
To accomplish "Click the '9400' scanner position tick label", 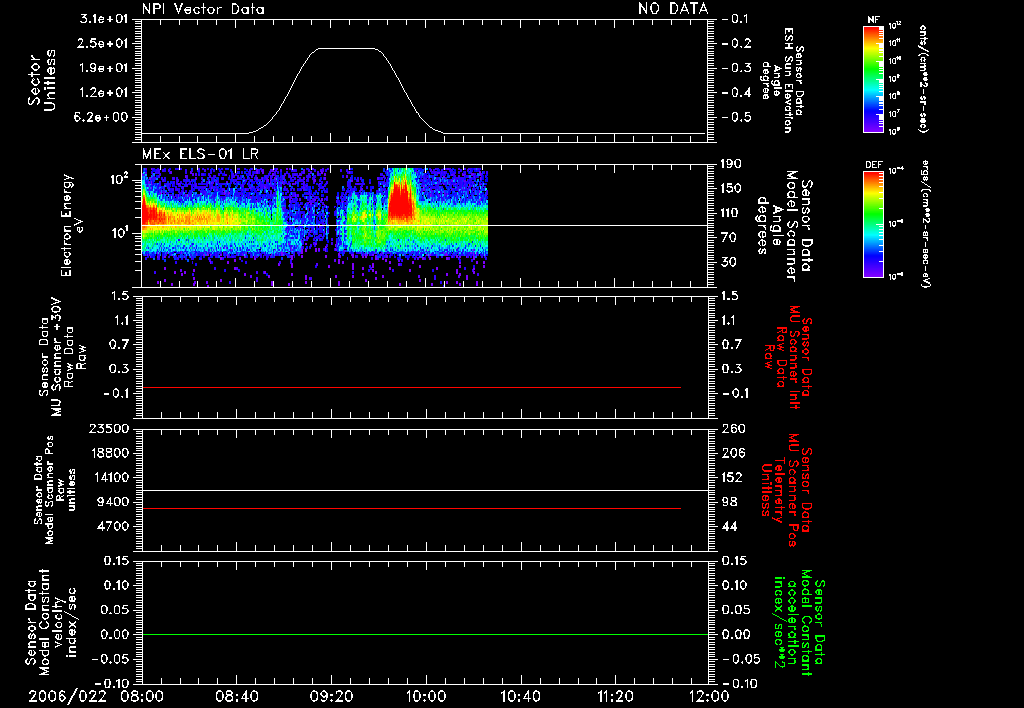I will coord(112,502).
